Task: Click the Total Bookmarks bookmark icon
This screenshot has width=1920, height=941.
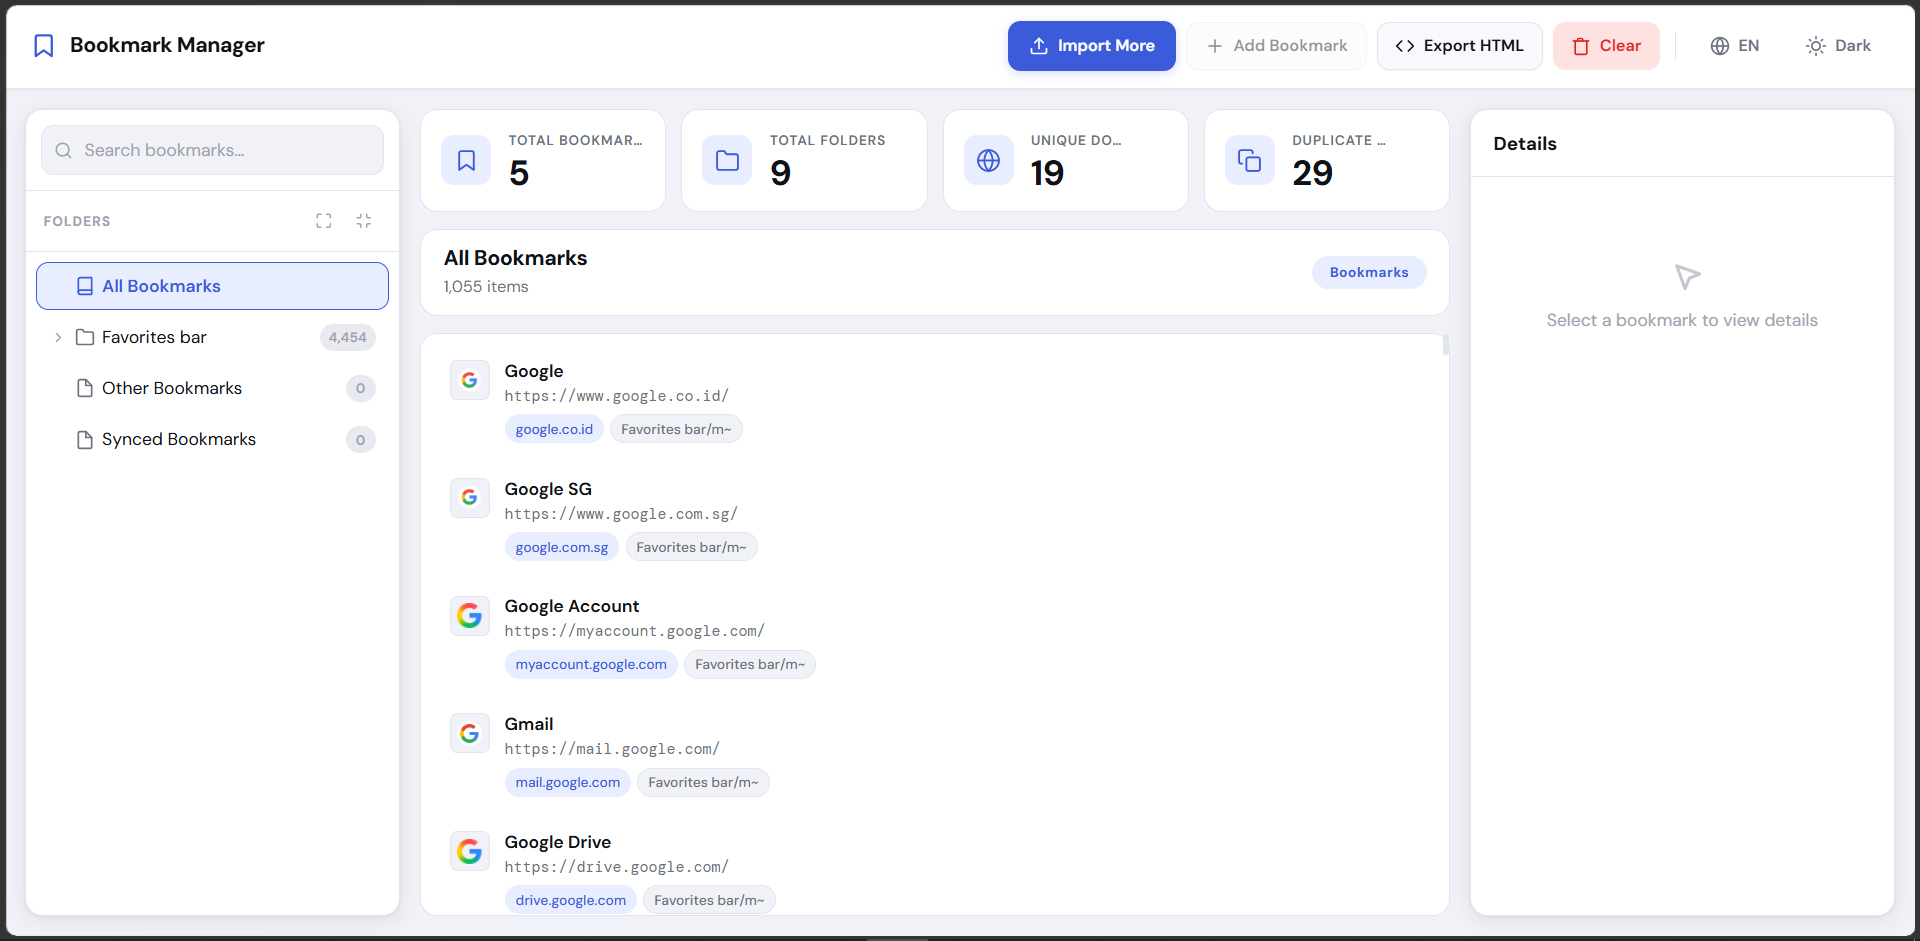Action: coord(467,161)
